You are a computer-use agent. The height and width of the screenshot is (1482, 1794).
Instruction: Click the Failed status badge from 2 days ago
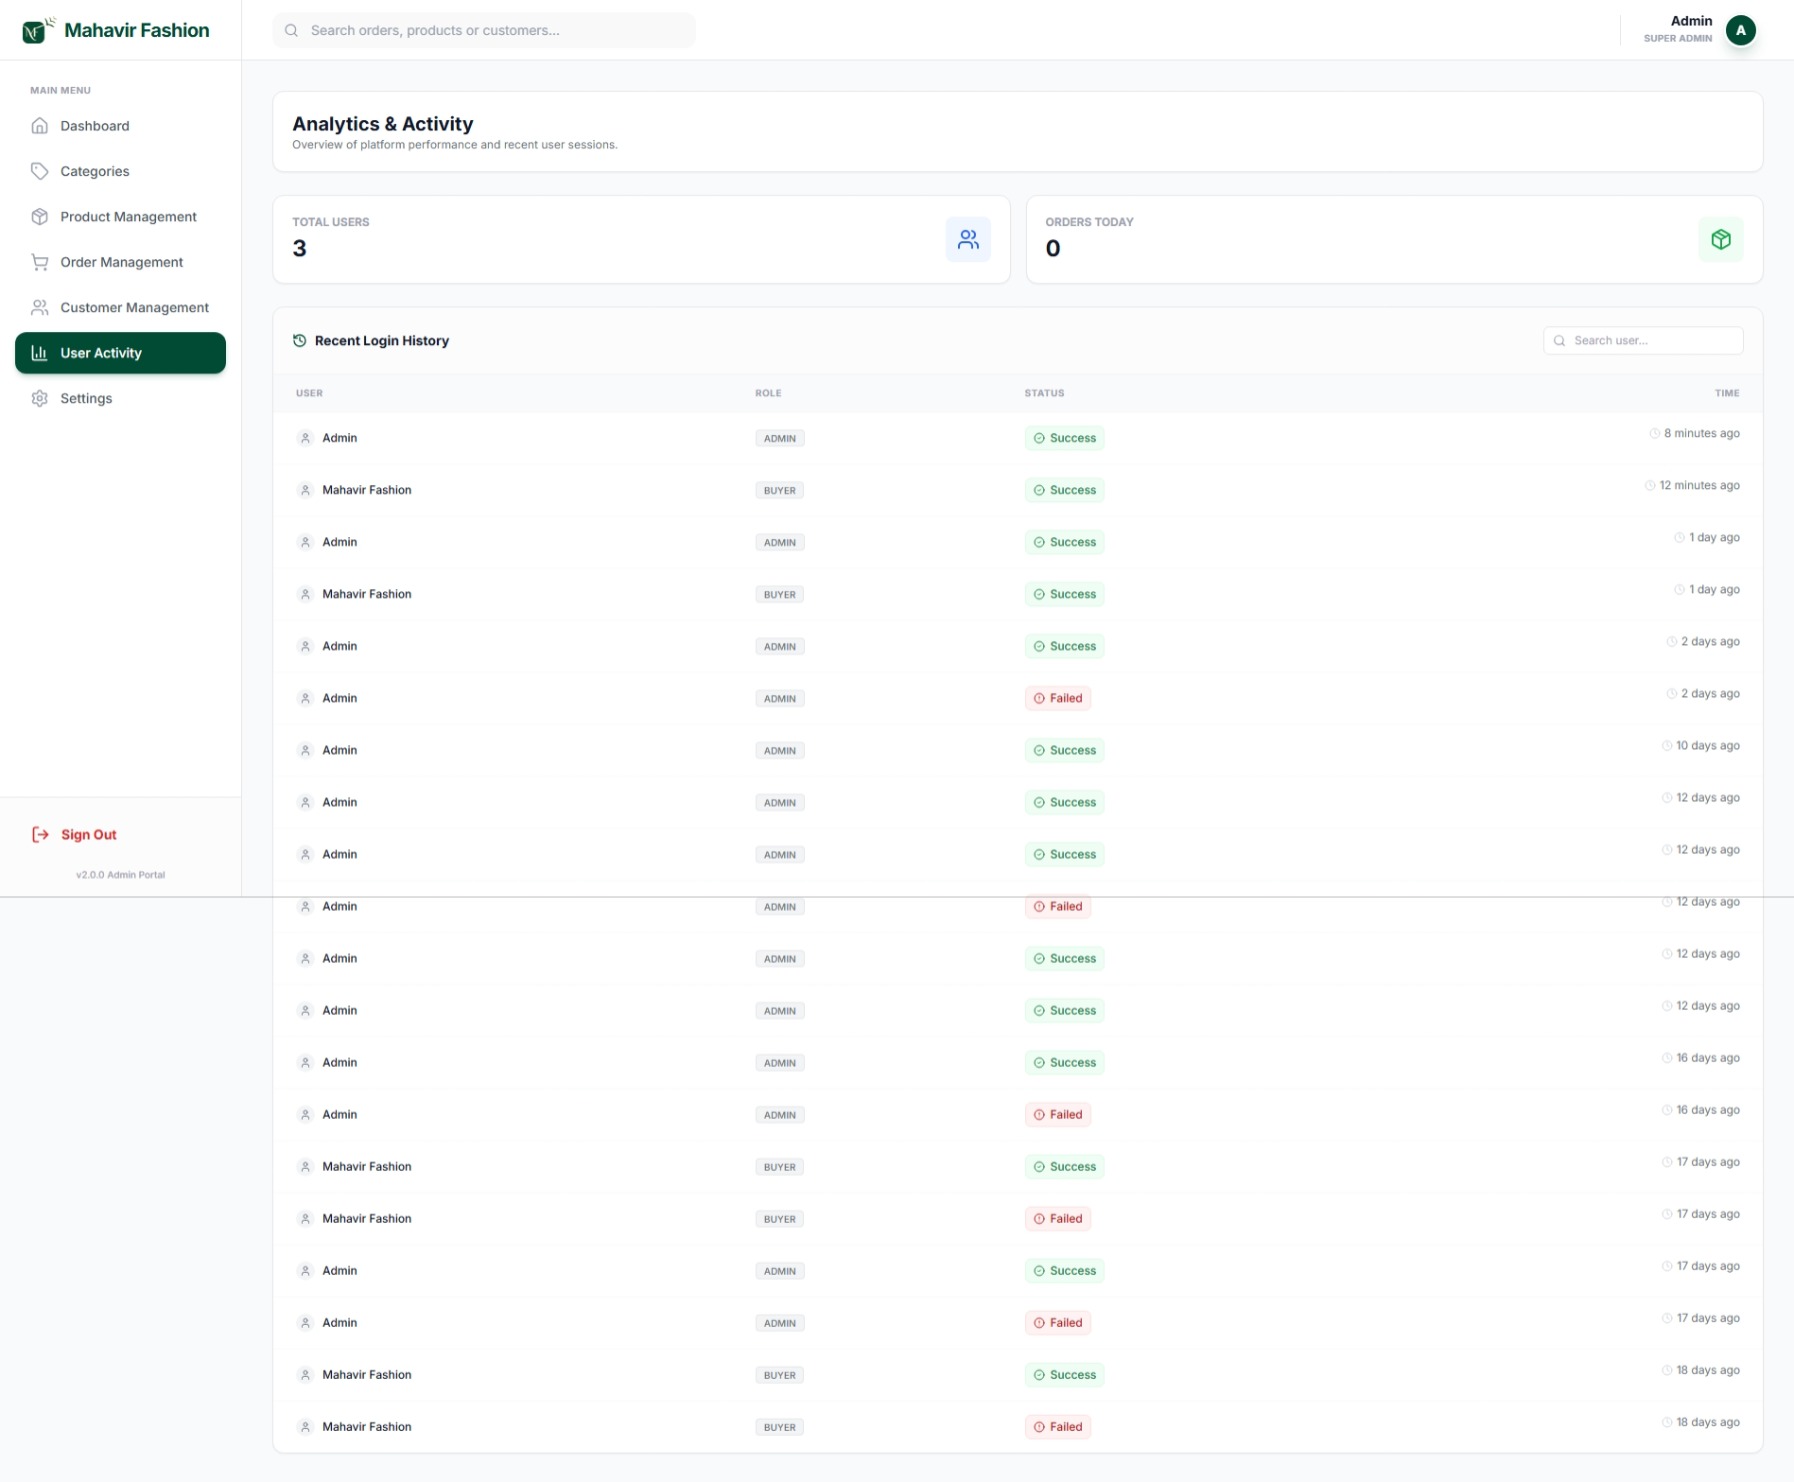coord(1057,699)
